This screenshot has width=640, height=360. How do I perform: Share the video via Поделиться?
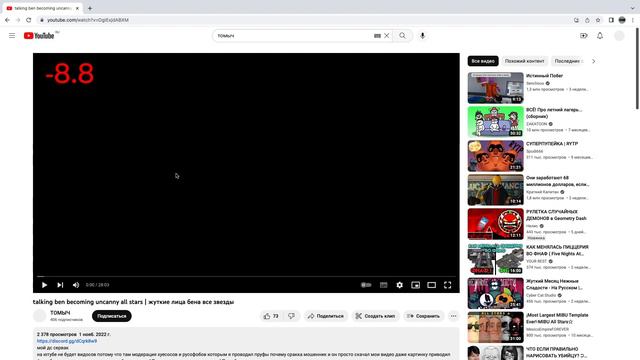point(326,316)
